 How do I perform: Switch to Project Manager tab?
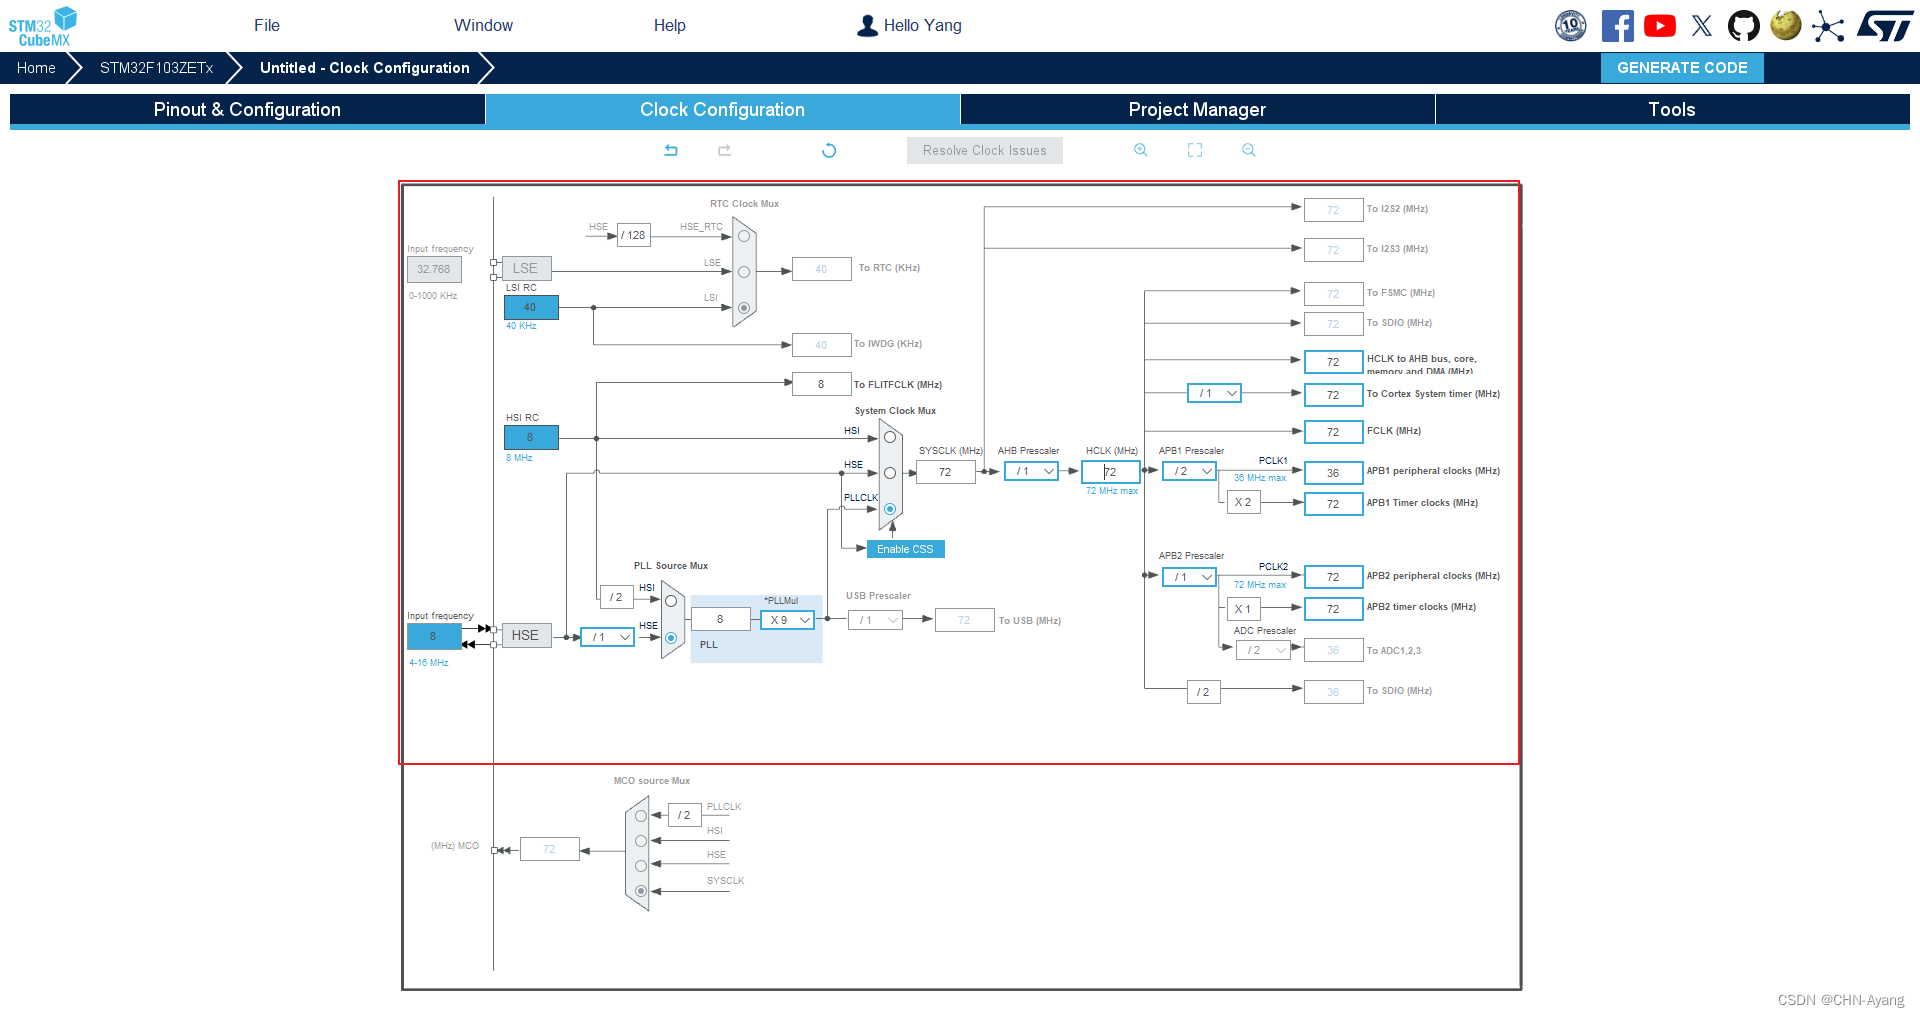[x=1197, y=110]
